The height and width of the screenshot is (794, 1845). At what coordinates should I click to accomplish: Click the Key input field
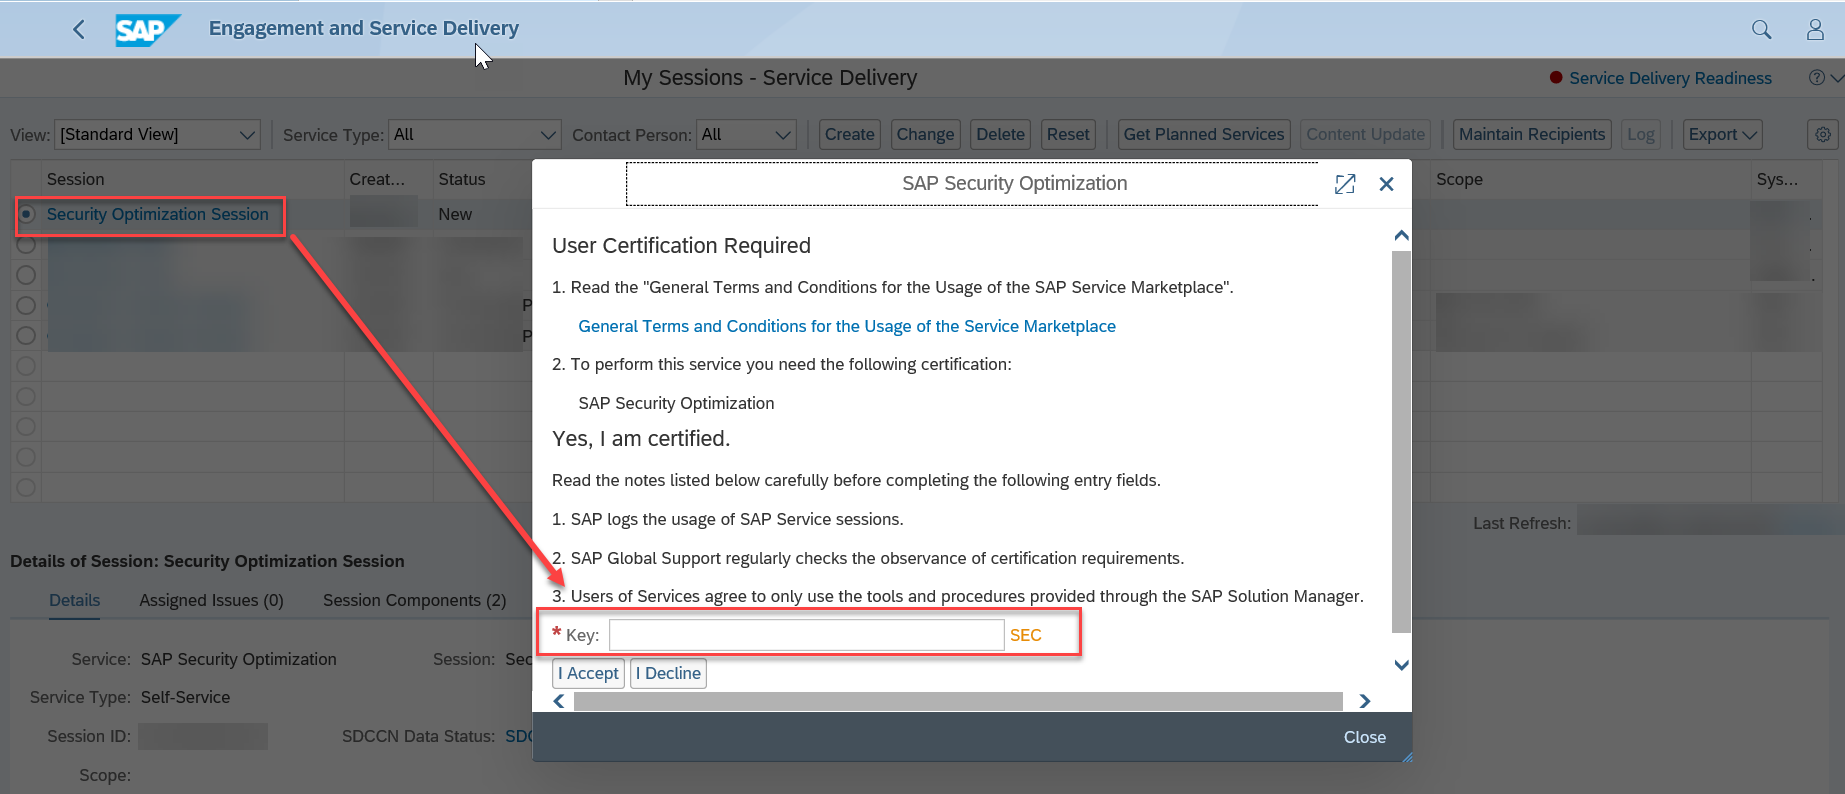(x=806, y=635)
